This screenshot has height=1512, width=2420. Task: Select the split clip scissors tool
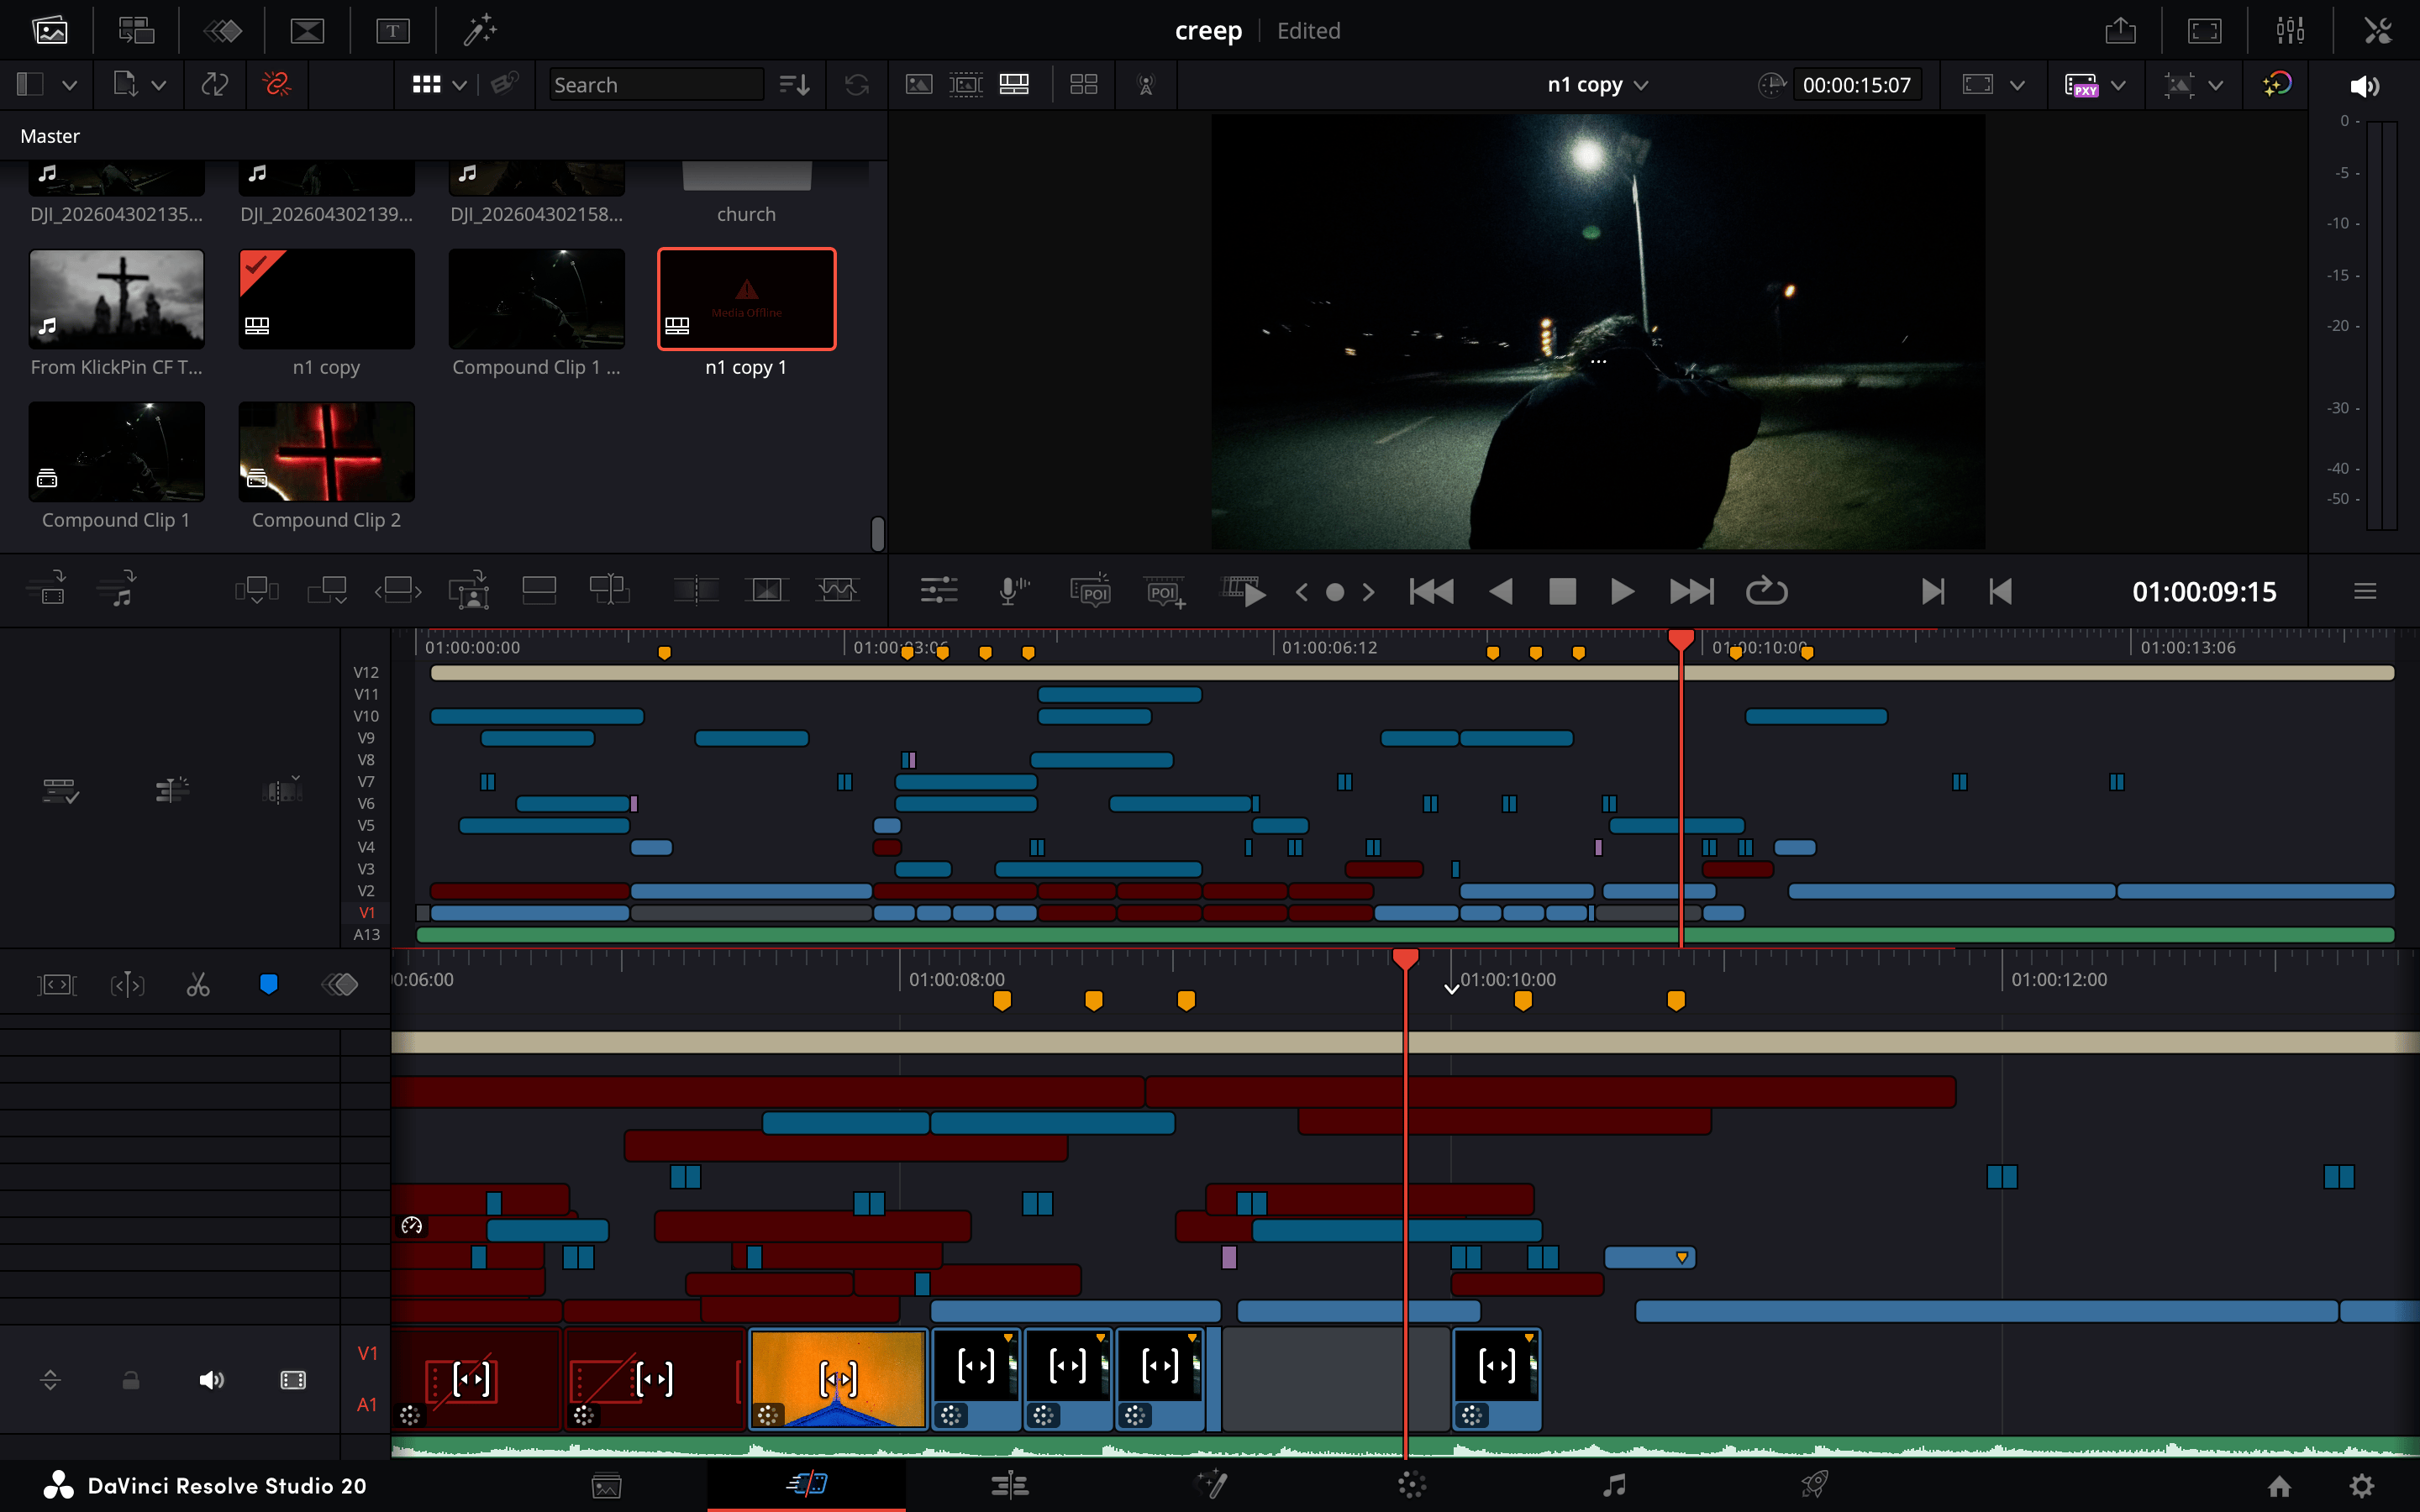point(198,985)
